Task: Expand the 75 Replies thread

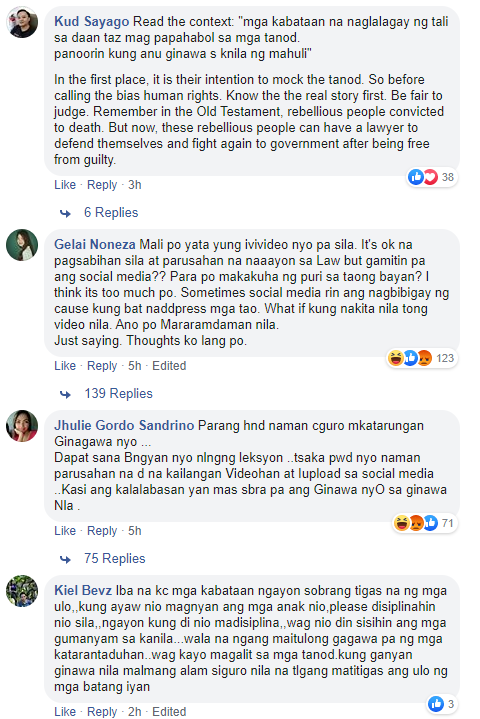Action: [x=115, y=559]
